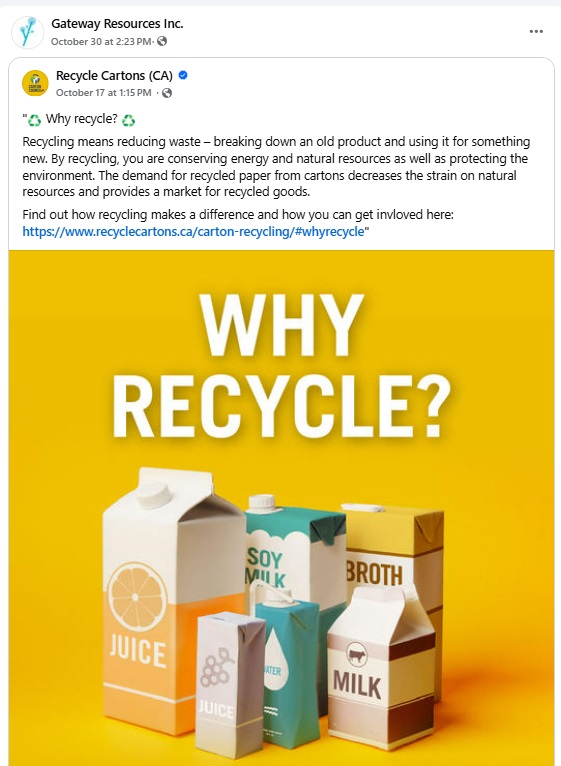The image size is (561, 766).
Task: Click the "WHY RECYCLE?" headline text in image
Action: point(281,365)
